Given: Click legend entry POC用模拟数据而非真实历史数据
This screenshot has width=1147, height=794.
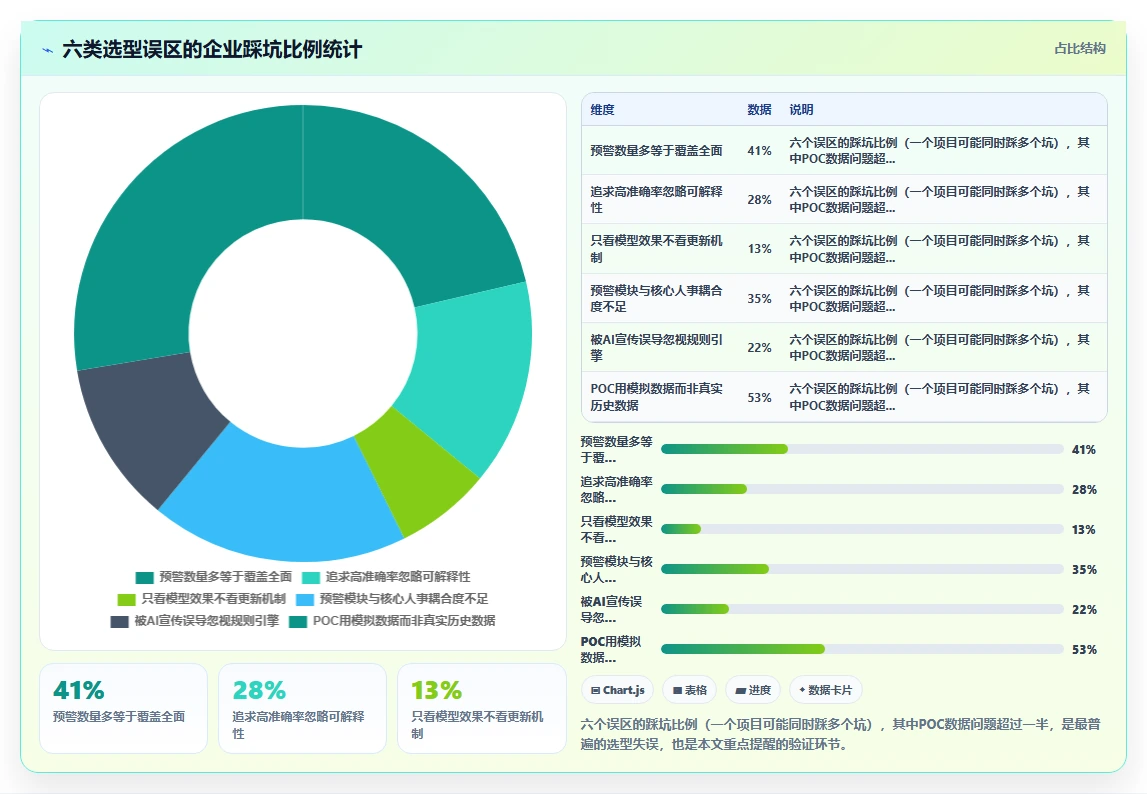Looking at the screenshot, I should [392, 621].
